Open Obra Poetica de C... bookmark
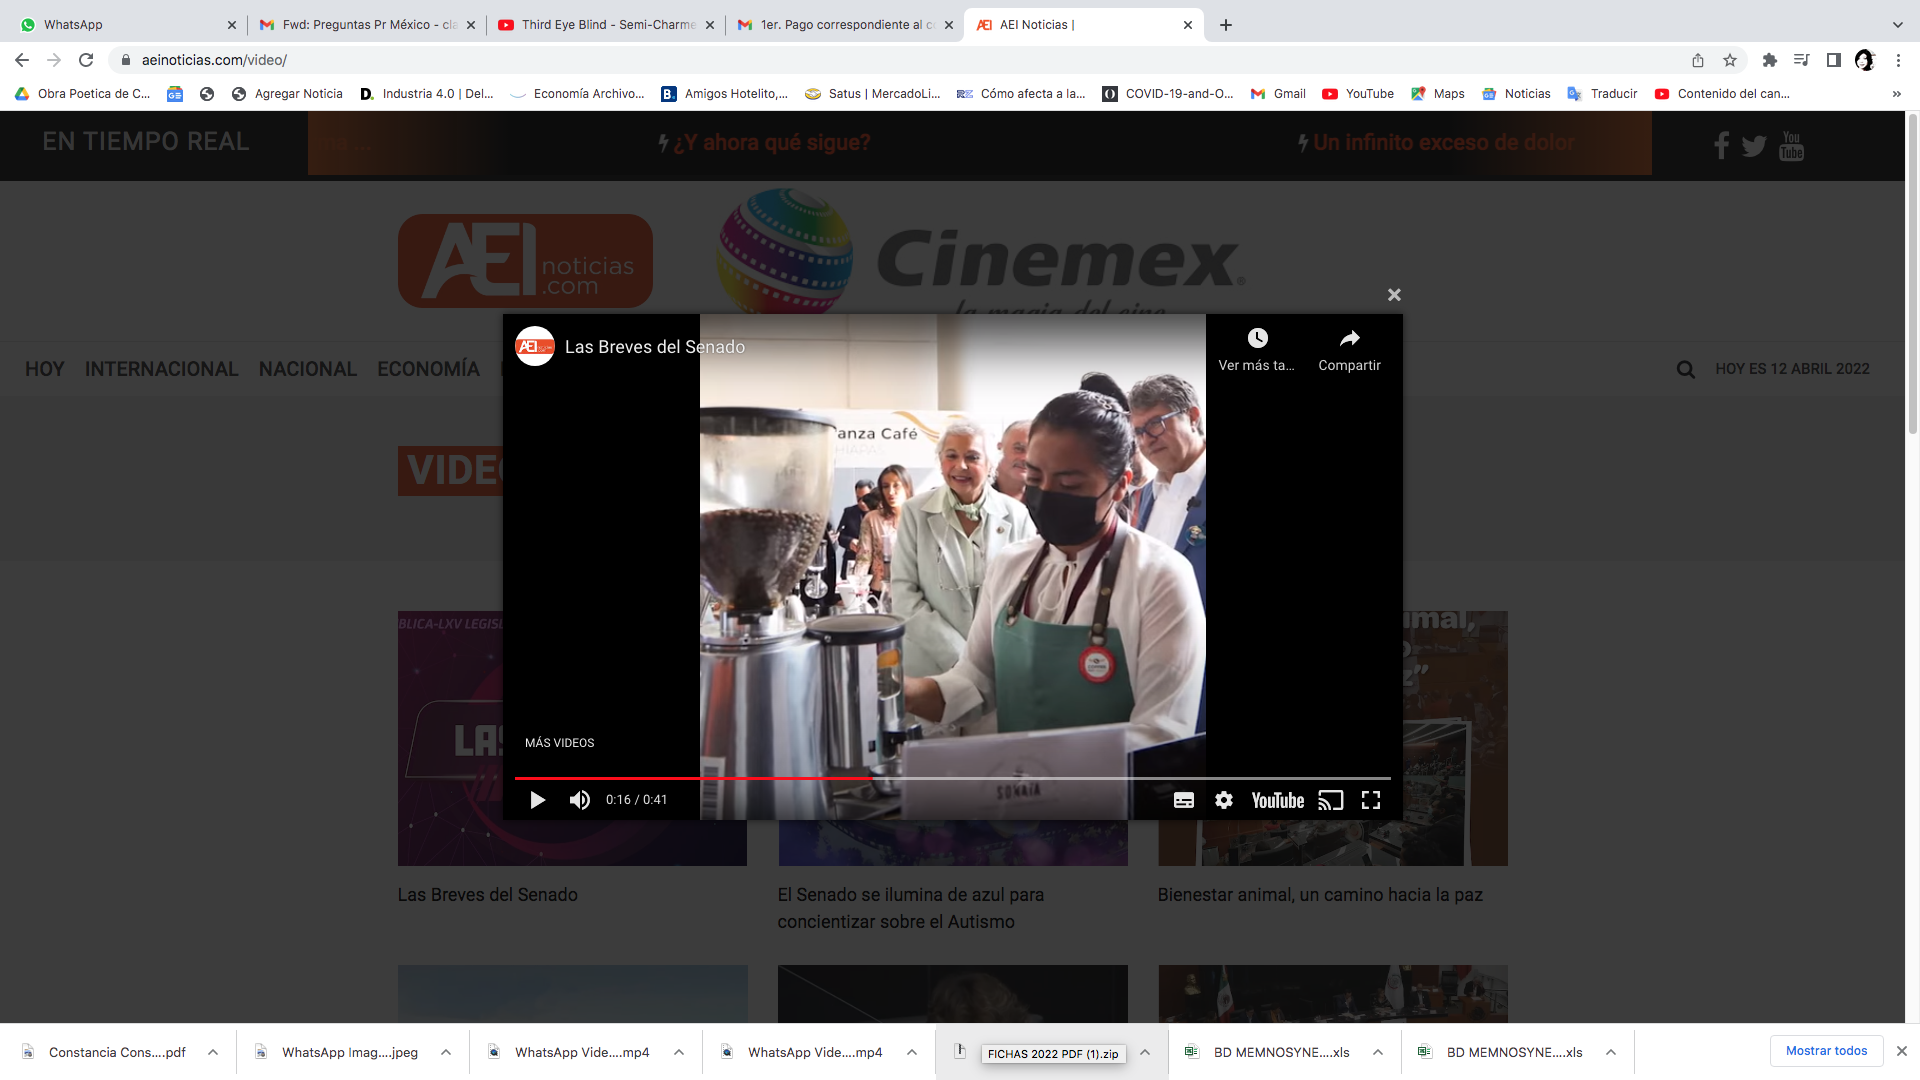1920x1080 pixels. (x=82, y=94)
